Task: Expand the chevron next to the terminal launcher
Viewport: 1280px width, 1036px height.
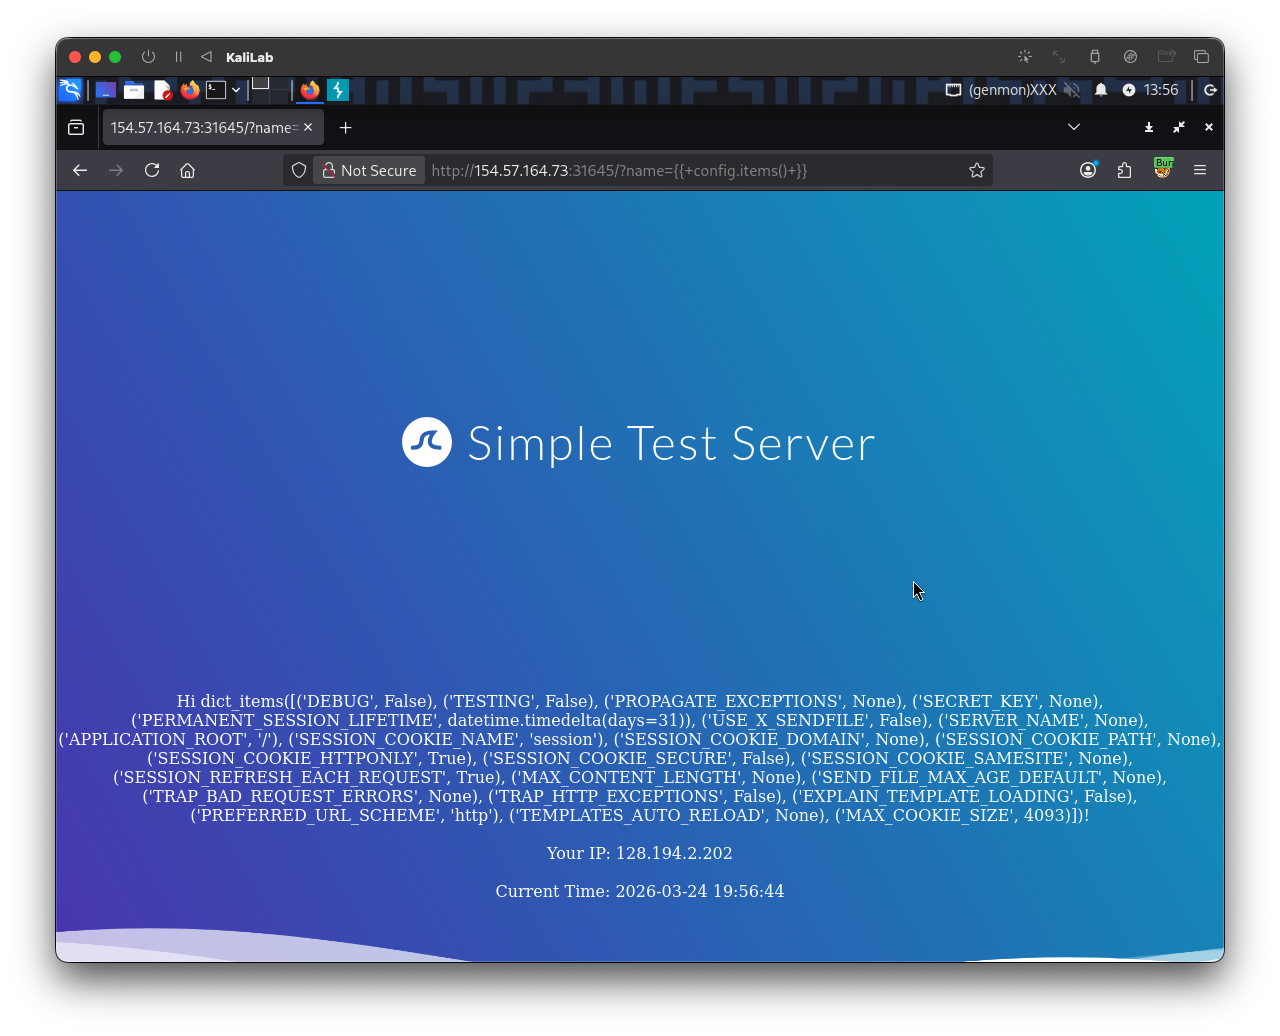Action: [x=237, y=90]
